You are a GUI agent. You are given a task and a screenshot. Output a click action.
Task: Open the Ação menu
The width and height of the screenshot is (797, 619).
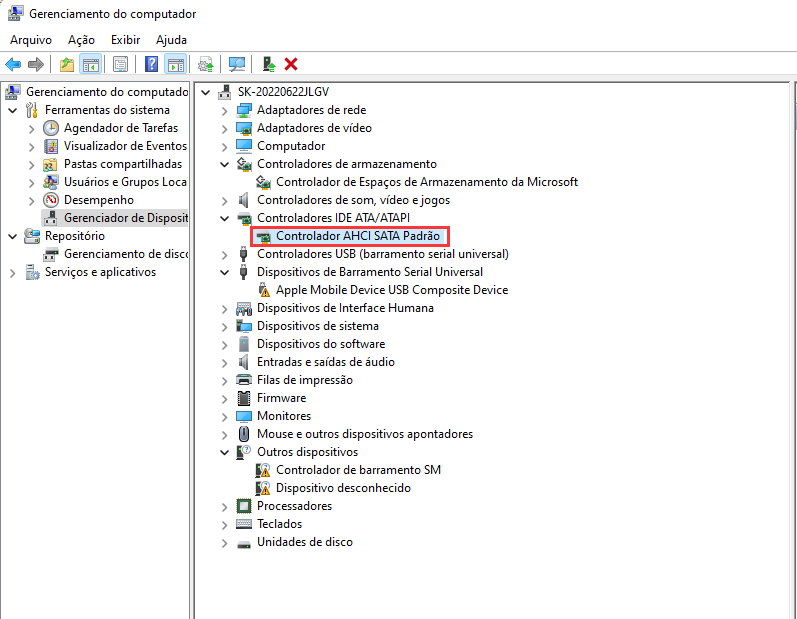[x=81, y=40]
